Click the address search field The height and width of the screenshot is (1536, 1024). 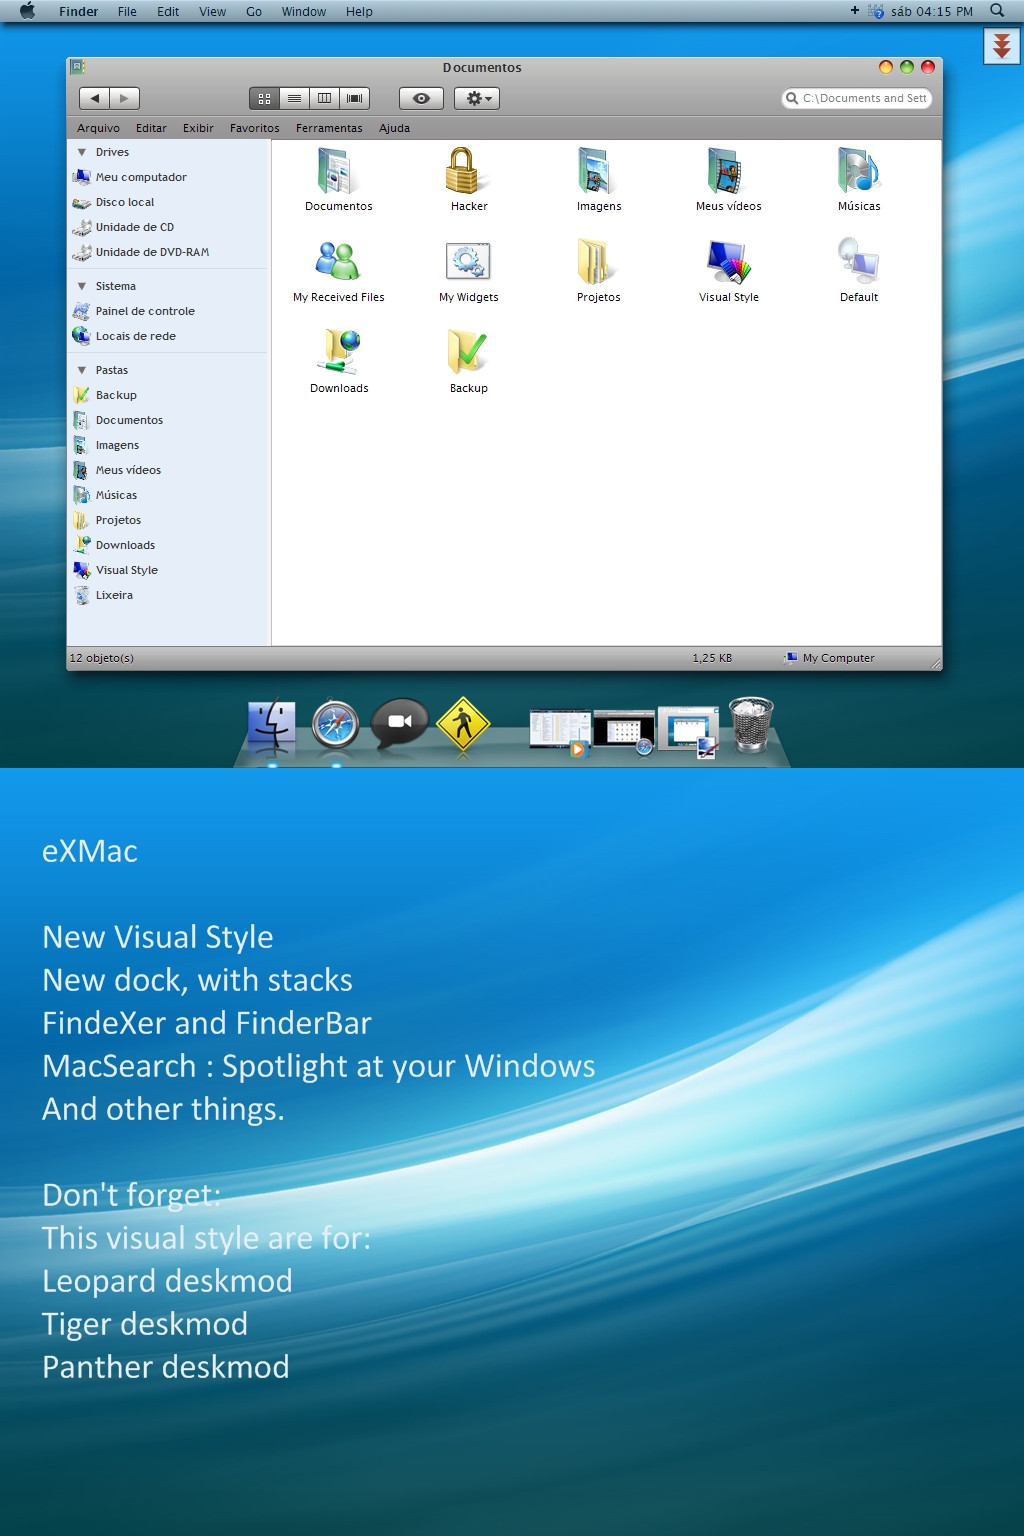(857, 98)
